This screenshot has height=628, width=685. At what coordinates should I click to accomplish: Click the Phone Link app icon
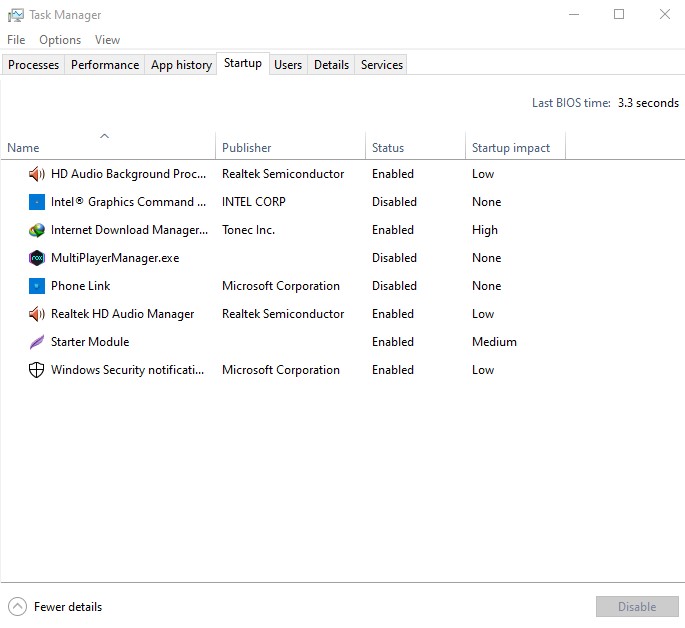pyautogui.click(x=37, y=286)
